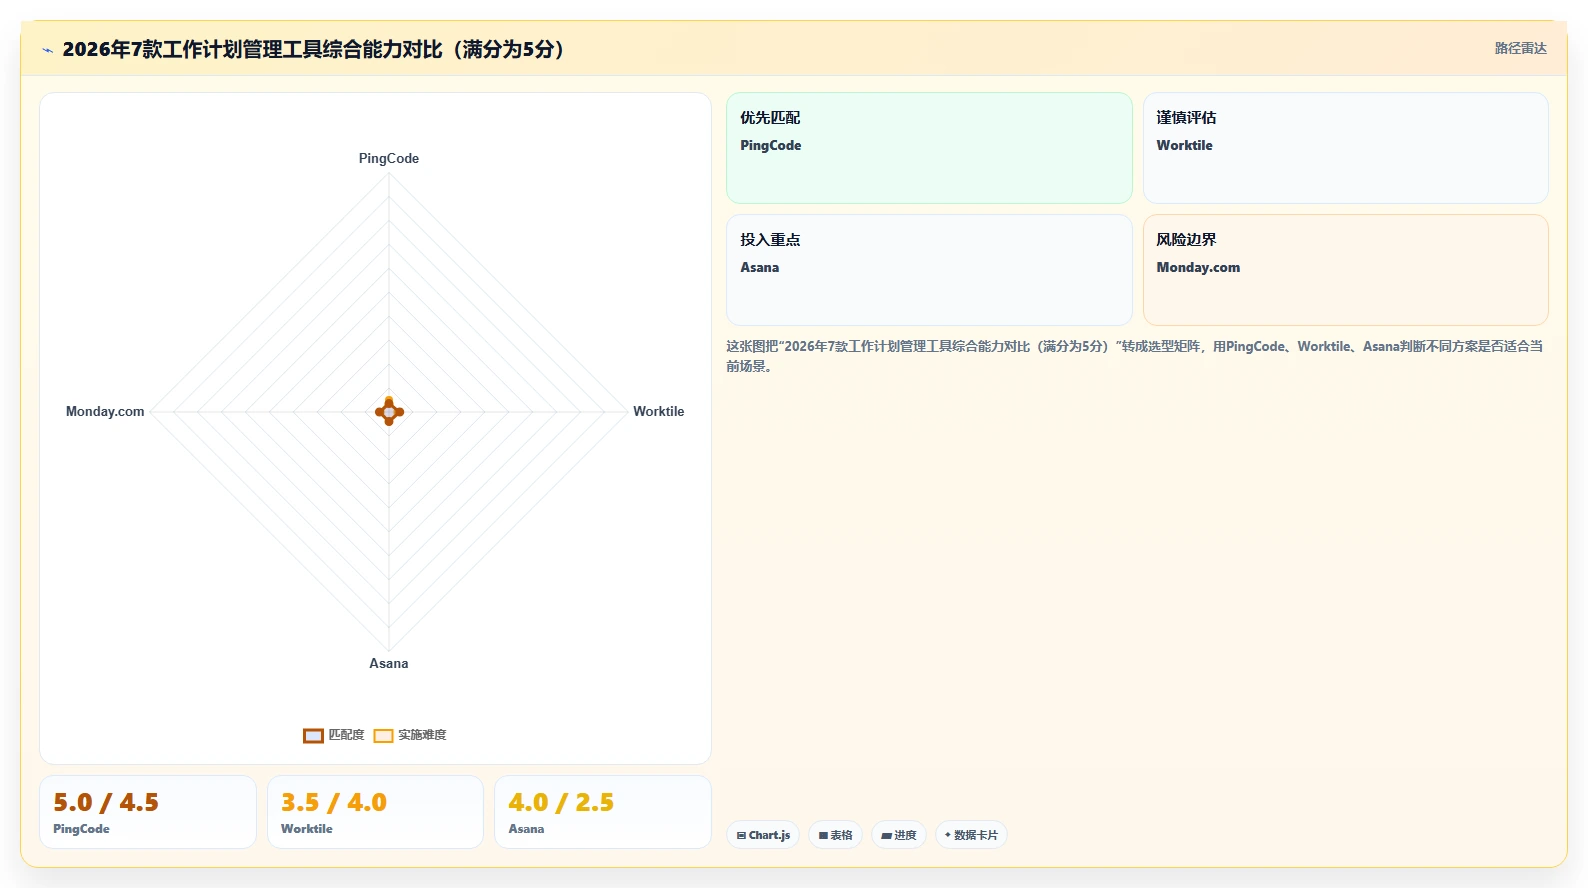
Task: Click the Worktile axis label on radar
Action: click(x=659, y=411)
